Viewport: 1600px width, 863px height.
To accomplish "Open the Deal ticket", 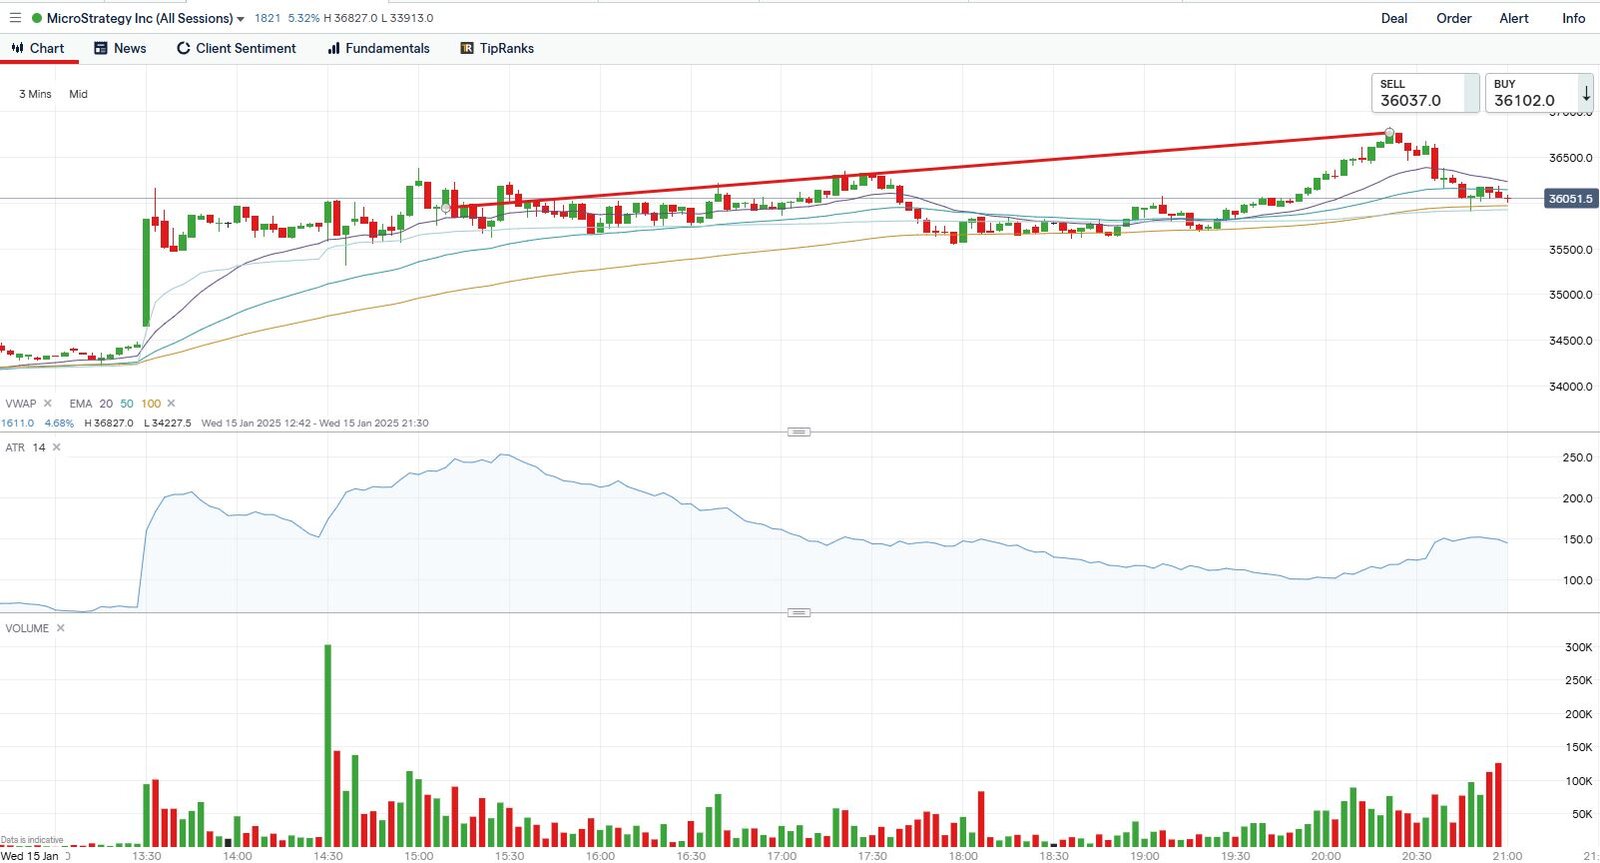I will (1393, 18).
